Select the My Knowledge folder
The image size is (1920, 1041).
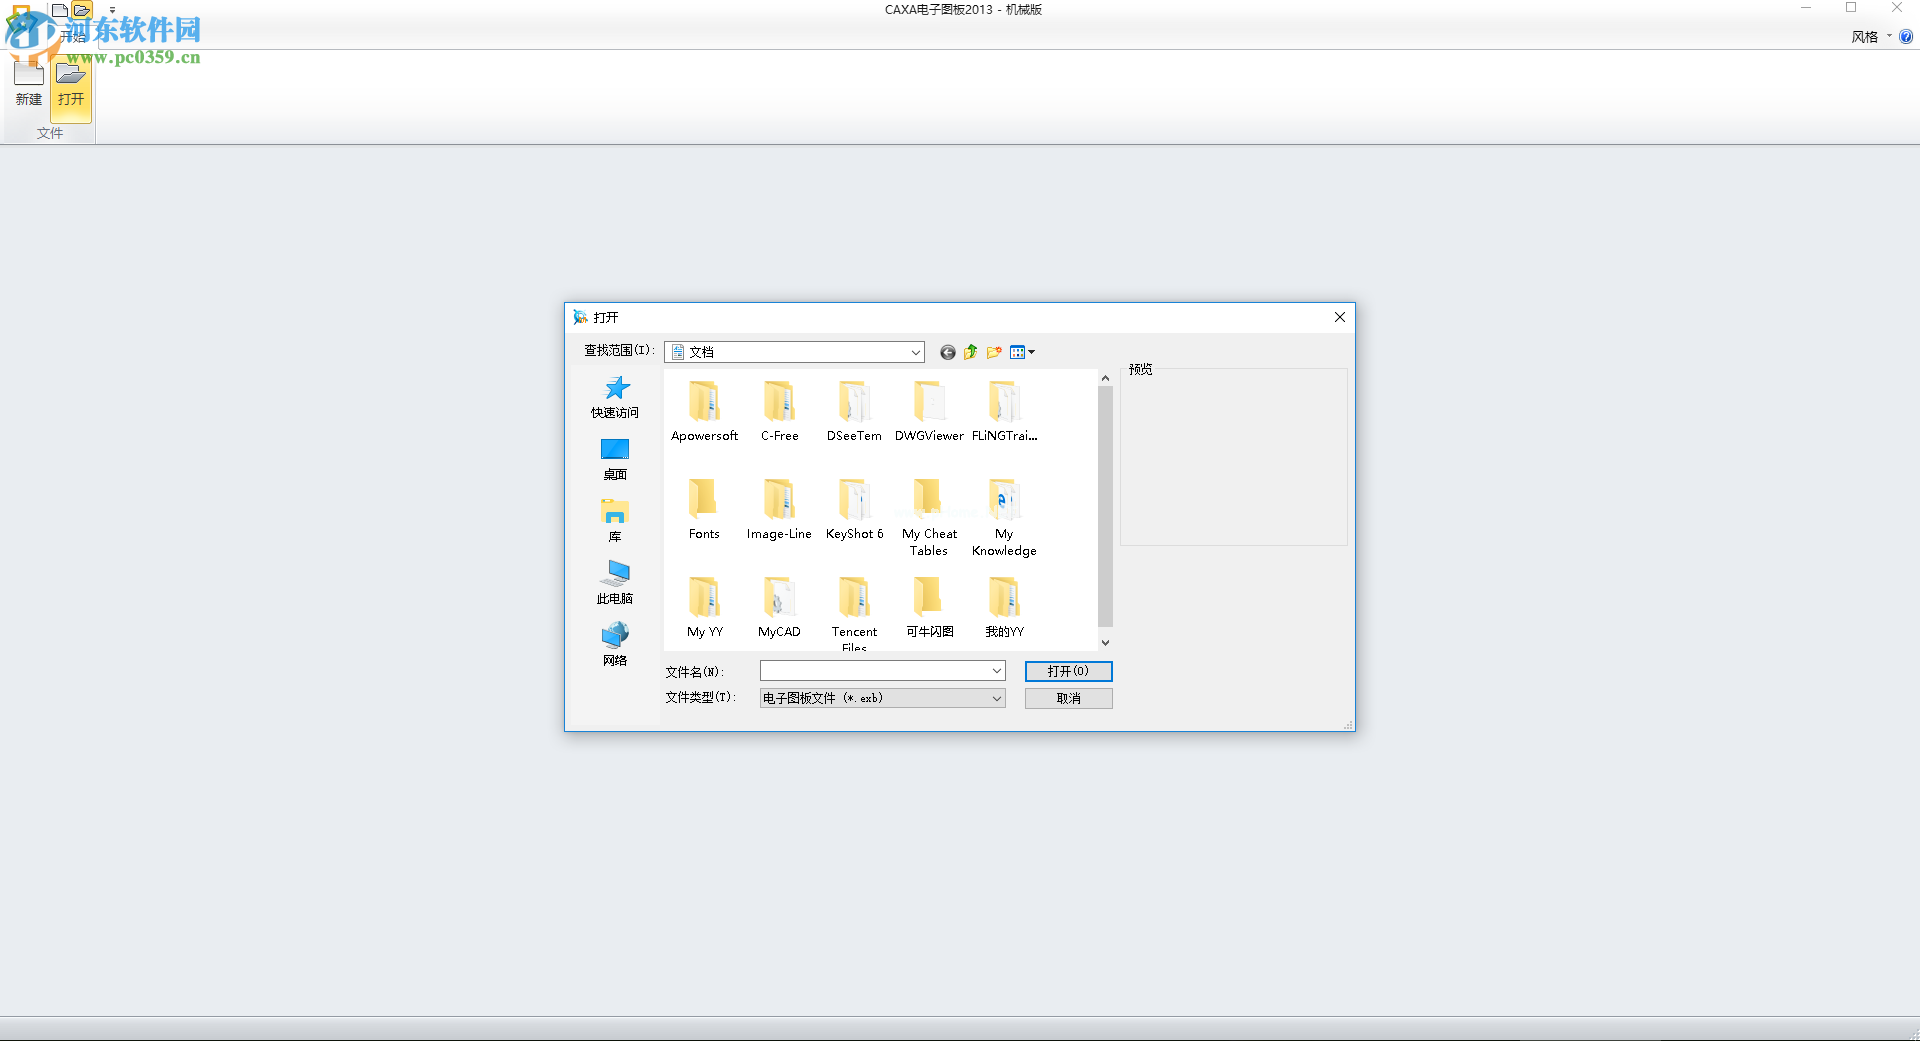point(1004,517)
